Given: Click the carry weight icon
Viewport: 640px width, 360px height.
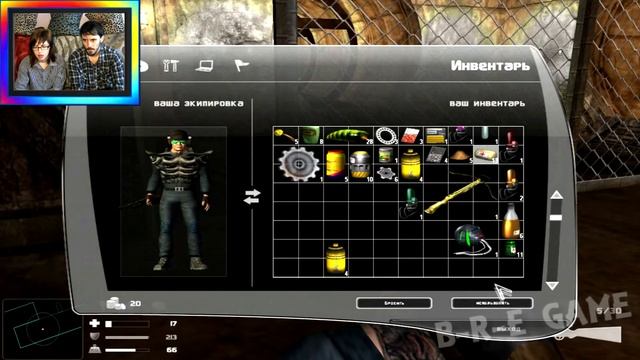Looking at the screenshot, I should [x=94, y=350].
